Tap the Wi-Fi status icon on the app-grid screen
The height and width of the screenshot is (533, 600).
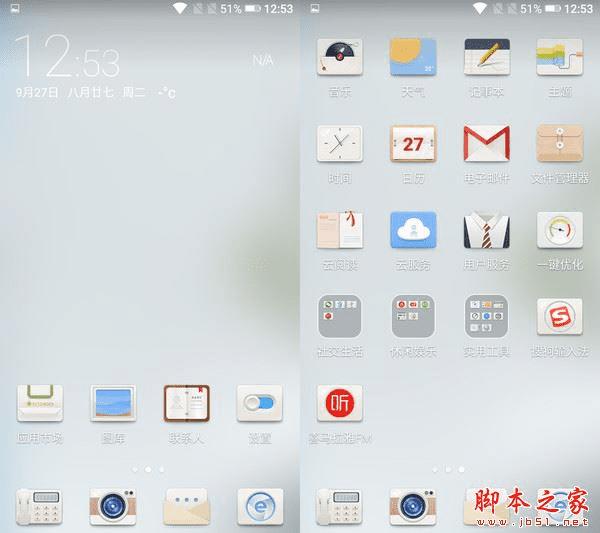pos(480,8)
